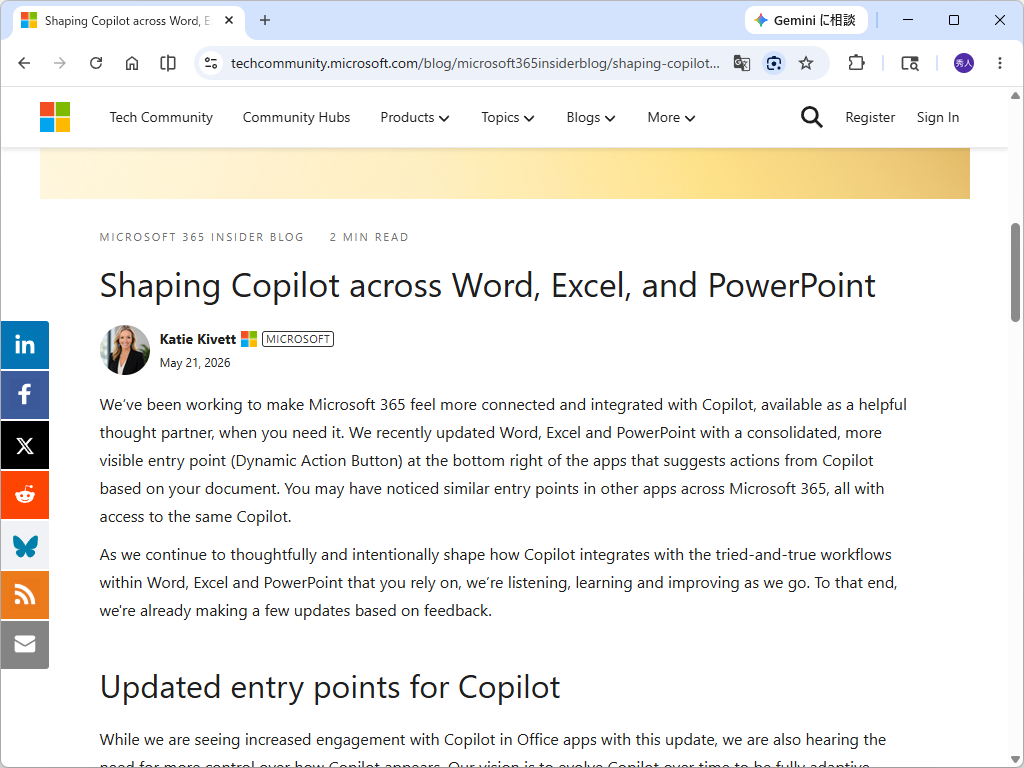Open a new browser tab
The width and height of the screenshot is (1024, 768).
pyautogui.click(x=264, y=20)
